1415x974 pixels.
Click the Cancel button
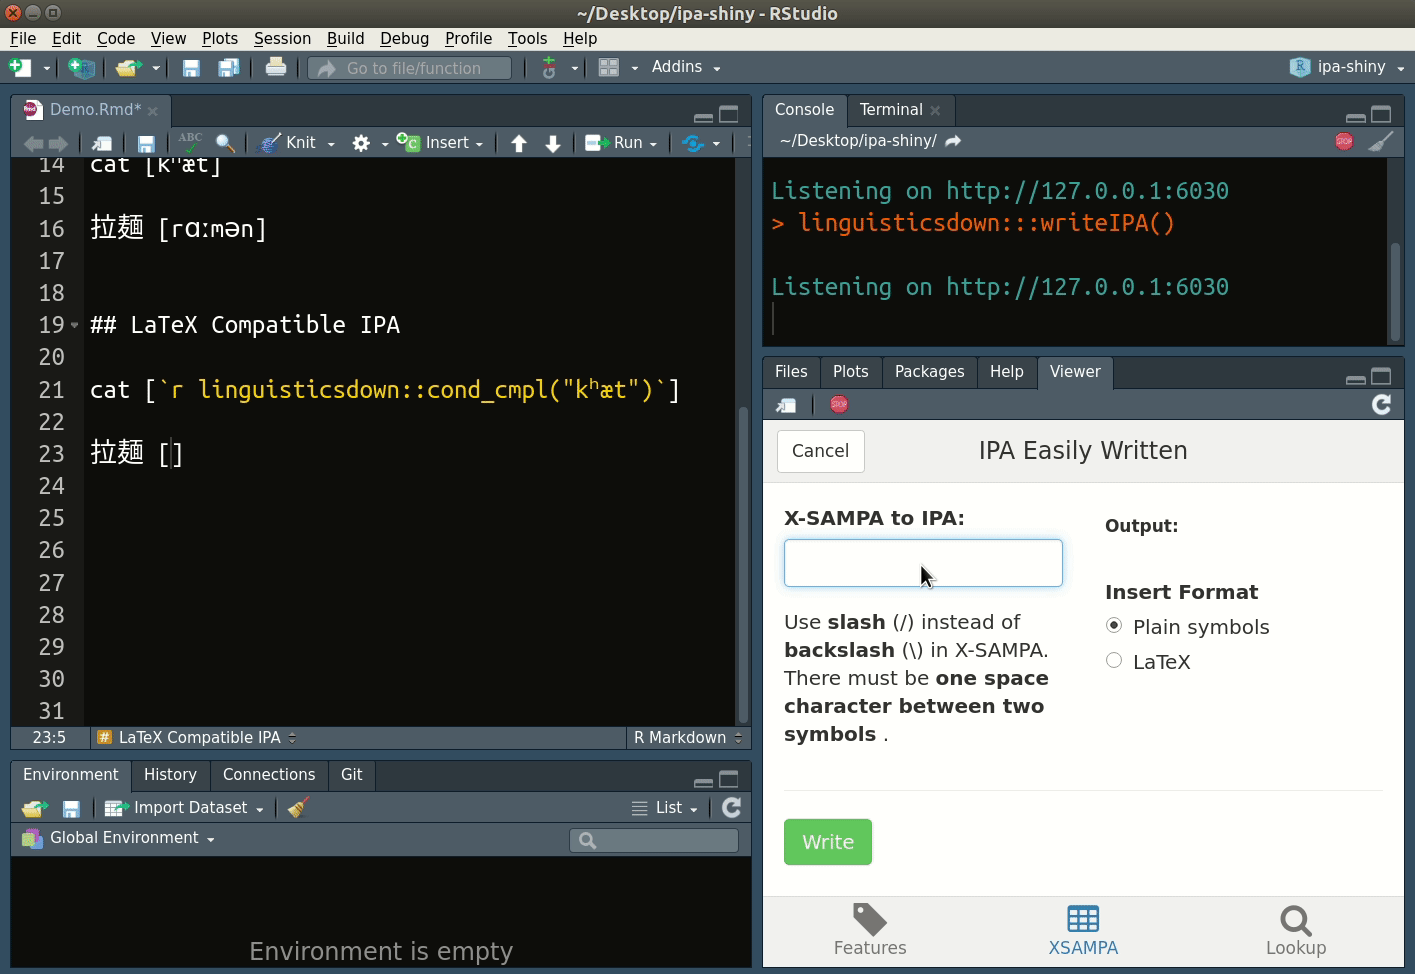coord(820,451)
